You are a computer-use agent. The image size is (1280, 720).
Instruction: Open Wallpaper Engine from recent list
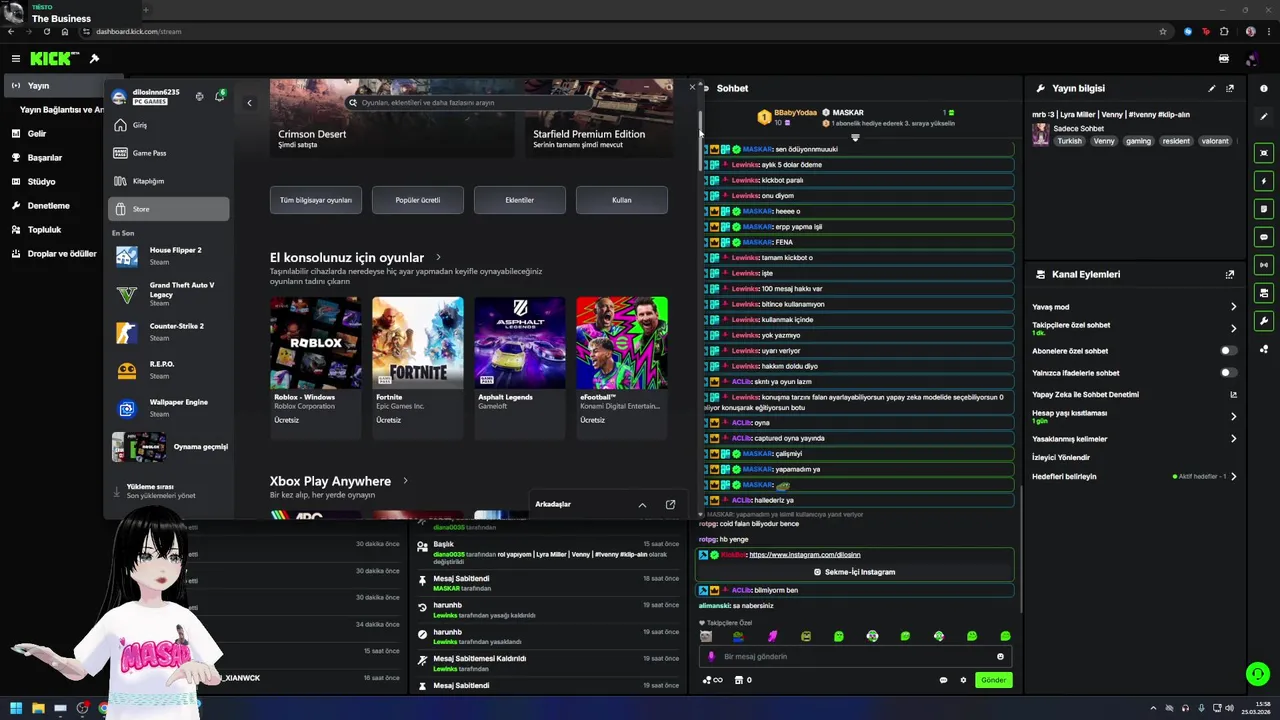click(x=168, y=408)
